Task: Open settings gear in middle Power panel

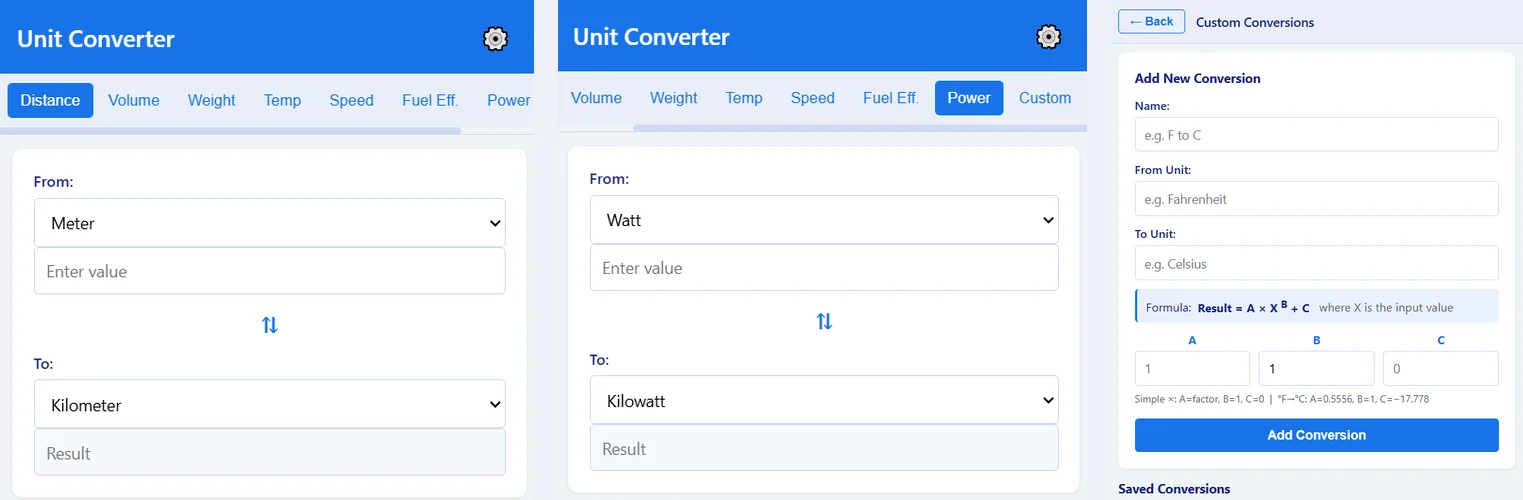Action: 1048,37
